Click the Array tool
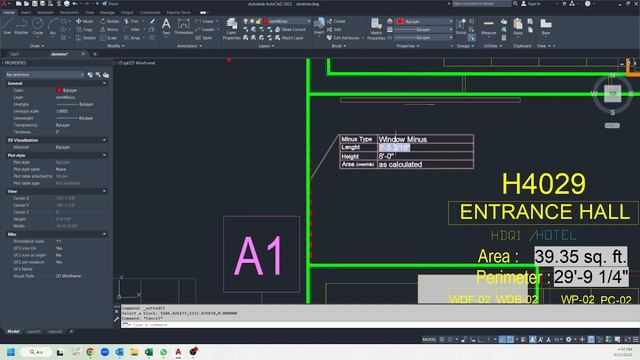This screenshot has height=360, width=640. (132, 38)
